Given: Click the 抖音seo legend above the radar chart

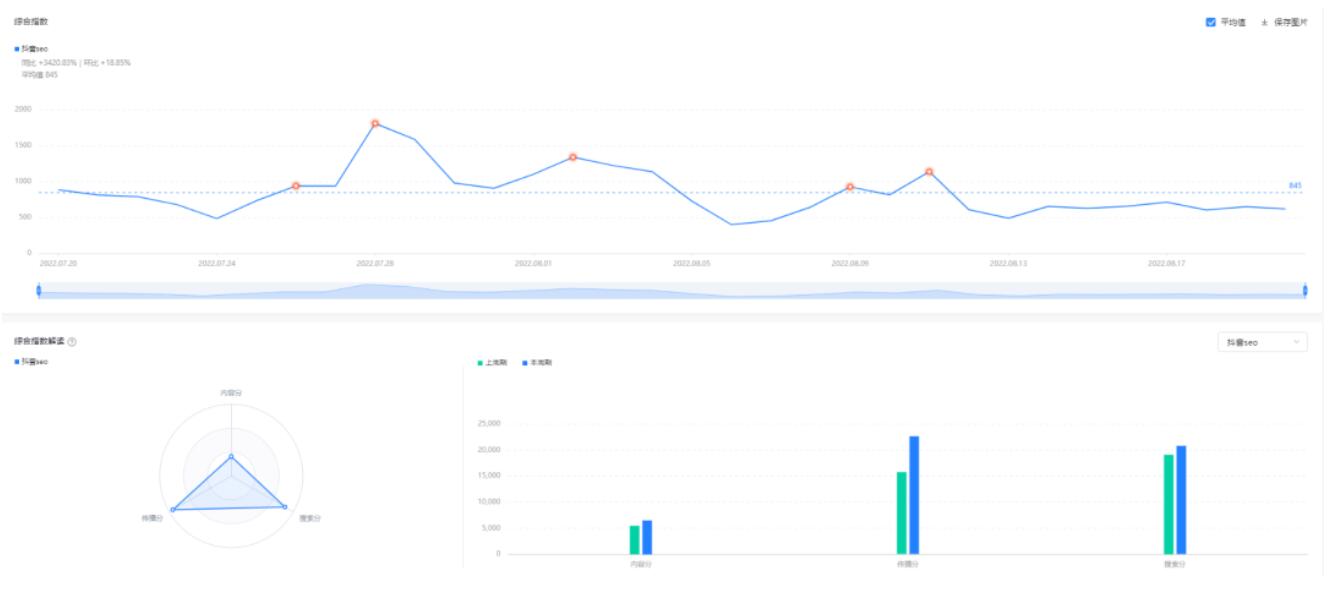Looking at the screenshot, I should (x=31, y=362).
